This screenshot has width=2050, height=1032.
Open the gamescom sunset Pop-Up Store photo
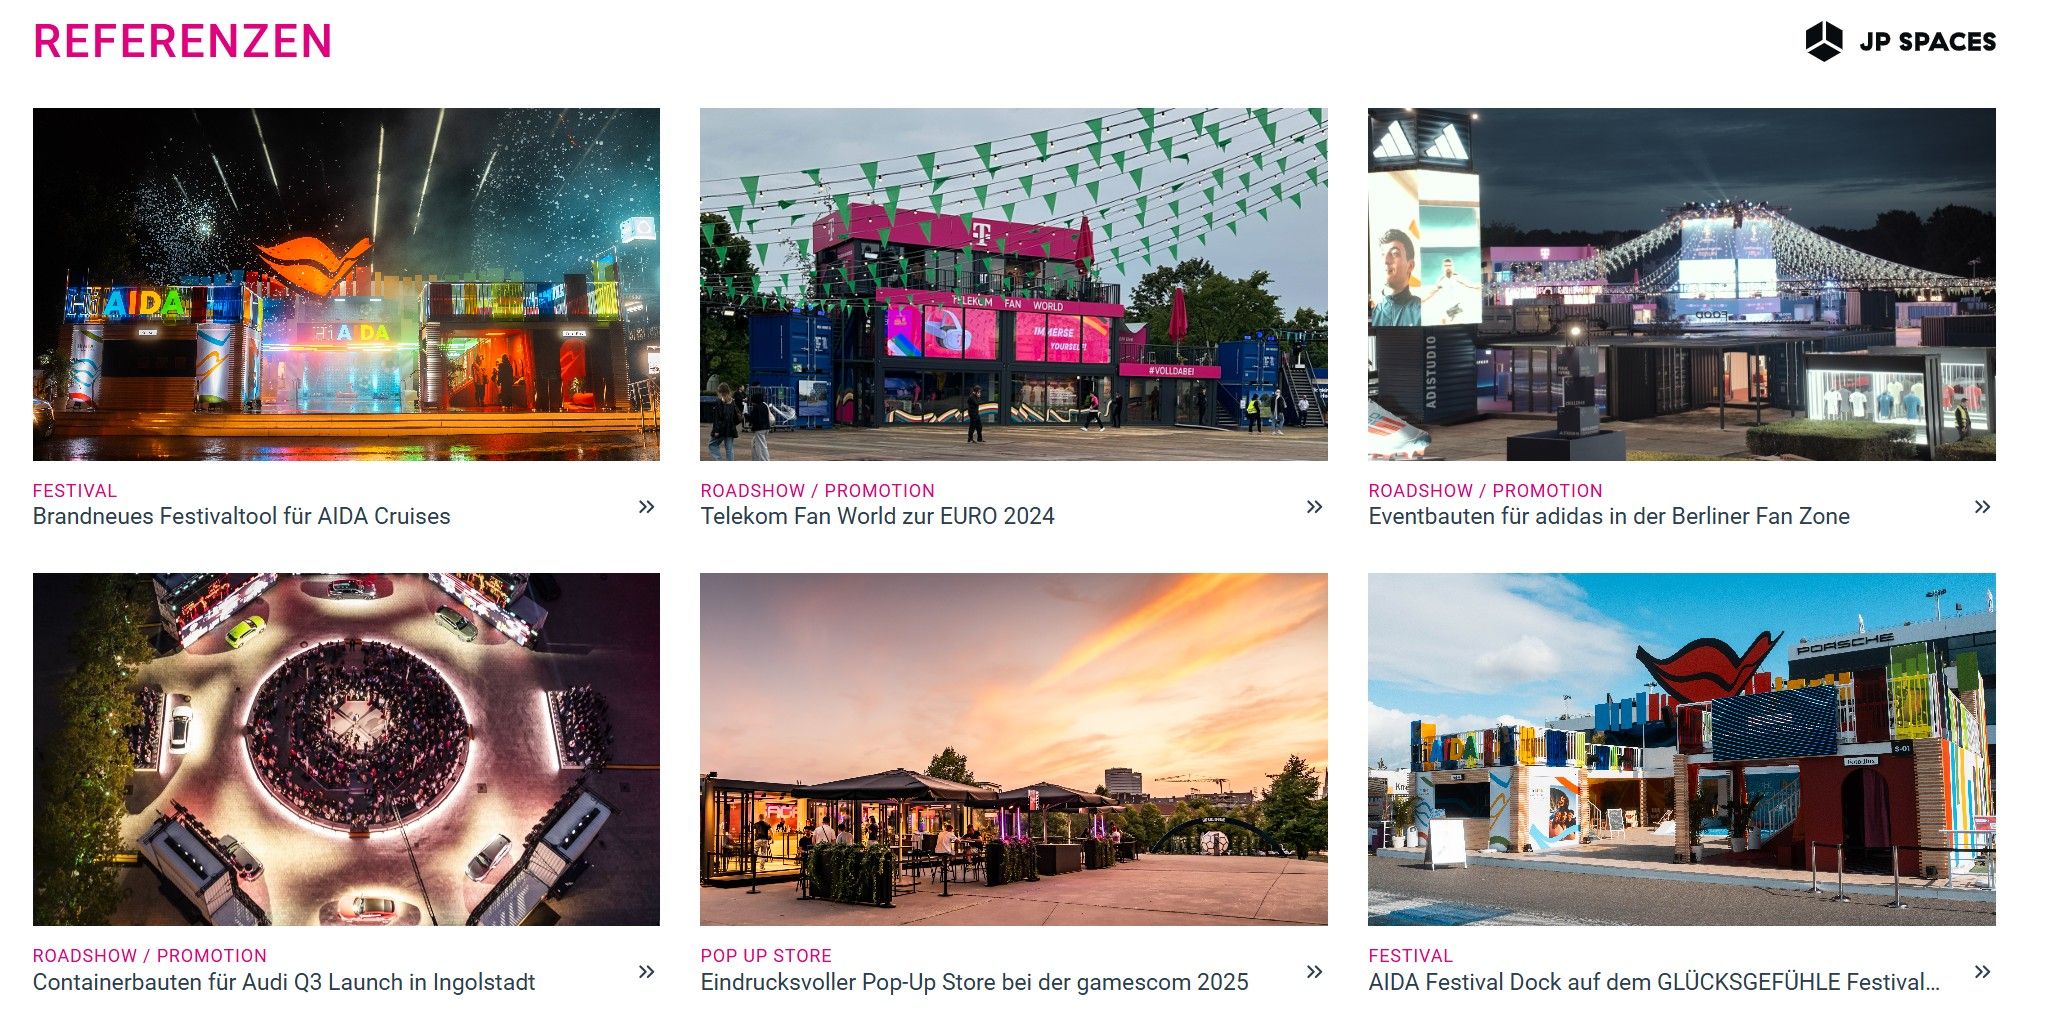click(1014, 749)
